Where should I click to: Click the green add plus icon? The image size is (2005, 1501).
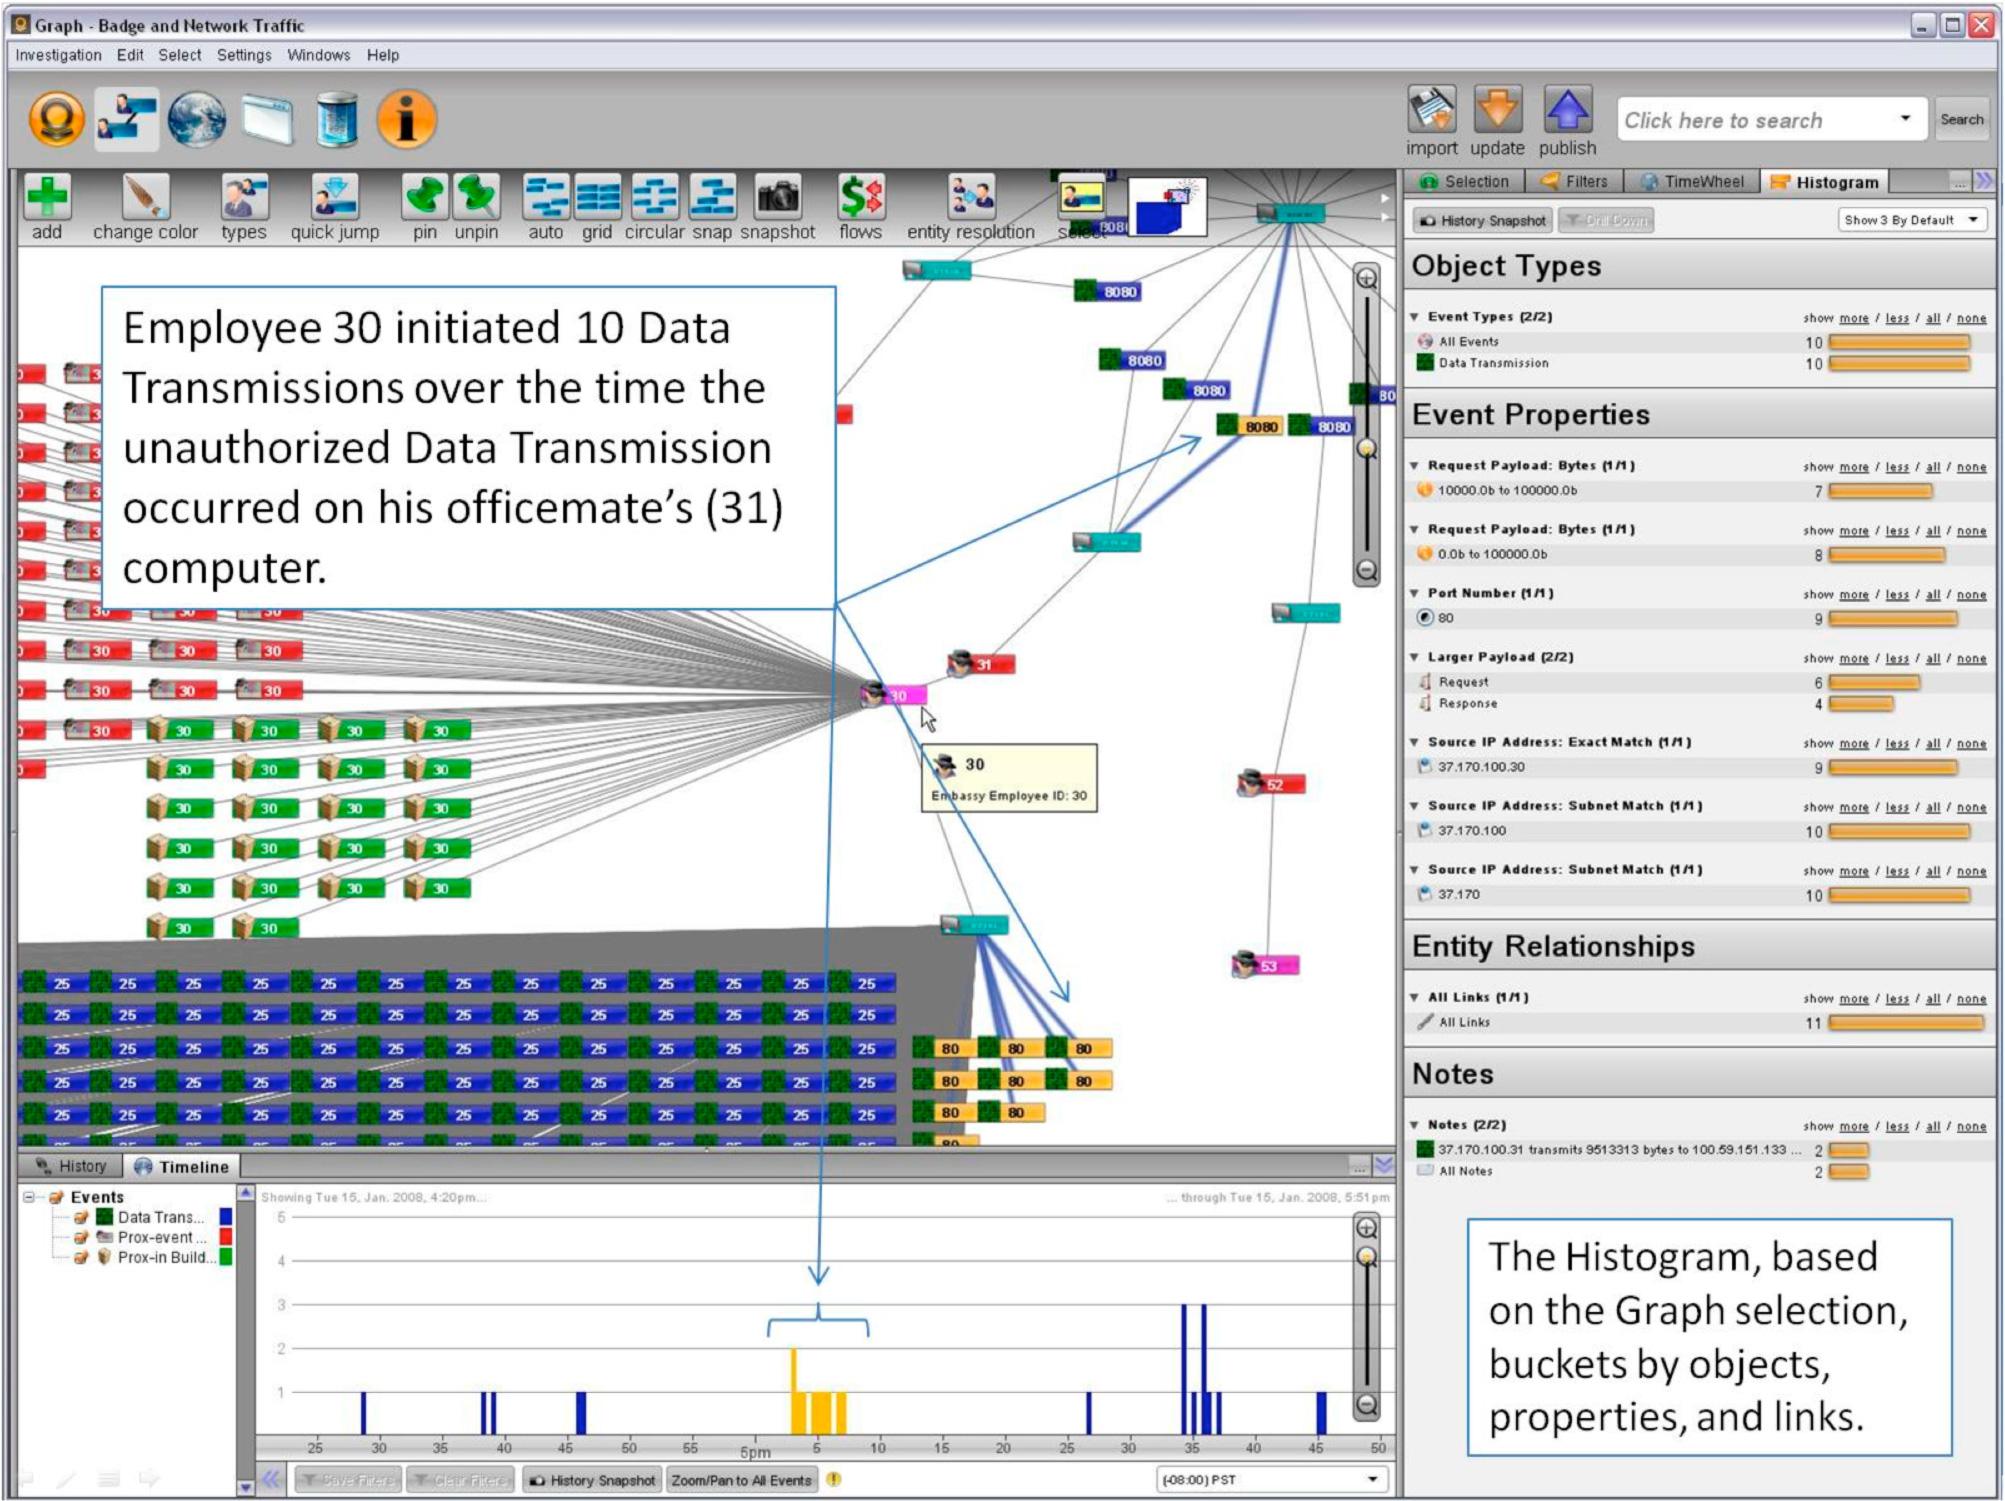pyautogui.click(x=47, y=196)
